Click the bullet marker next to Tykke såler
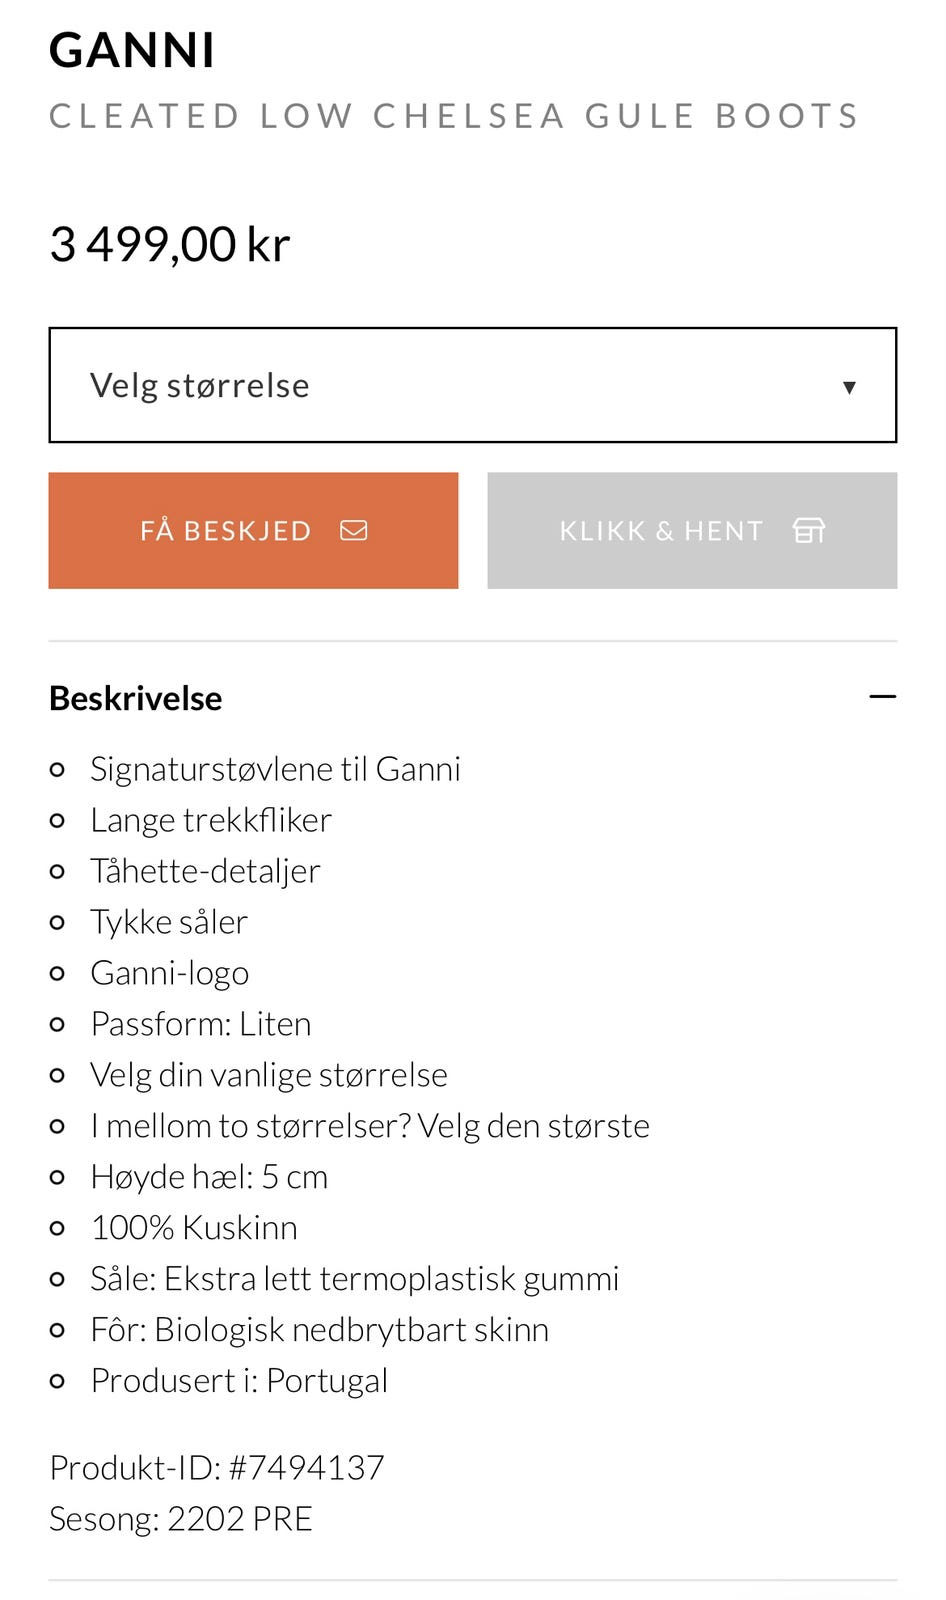 pos(57,923)
